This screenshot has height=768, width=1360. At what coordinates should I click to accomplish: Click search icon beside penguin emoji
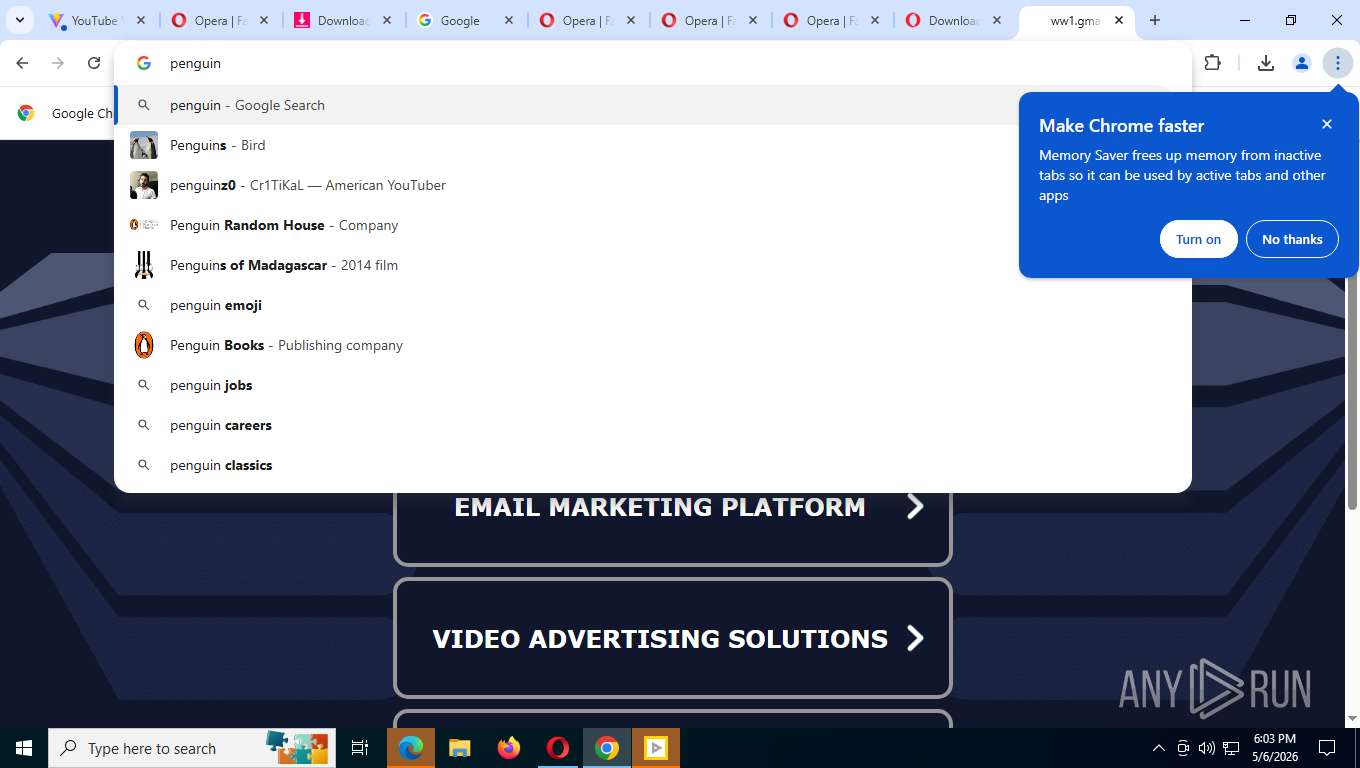pyautogui.click(x=144, y=305)
